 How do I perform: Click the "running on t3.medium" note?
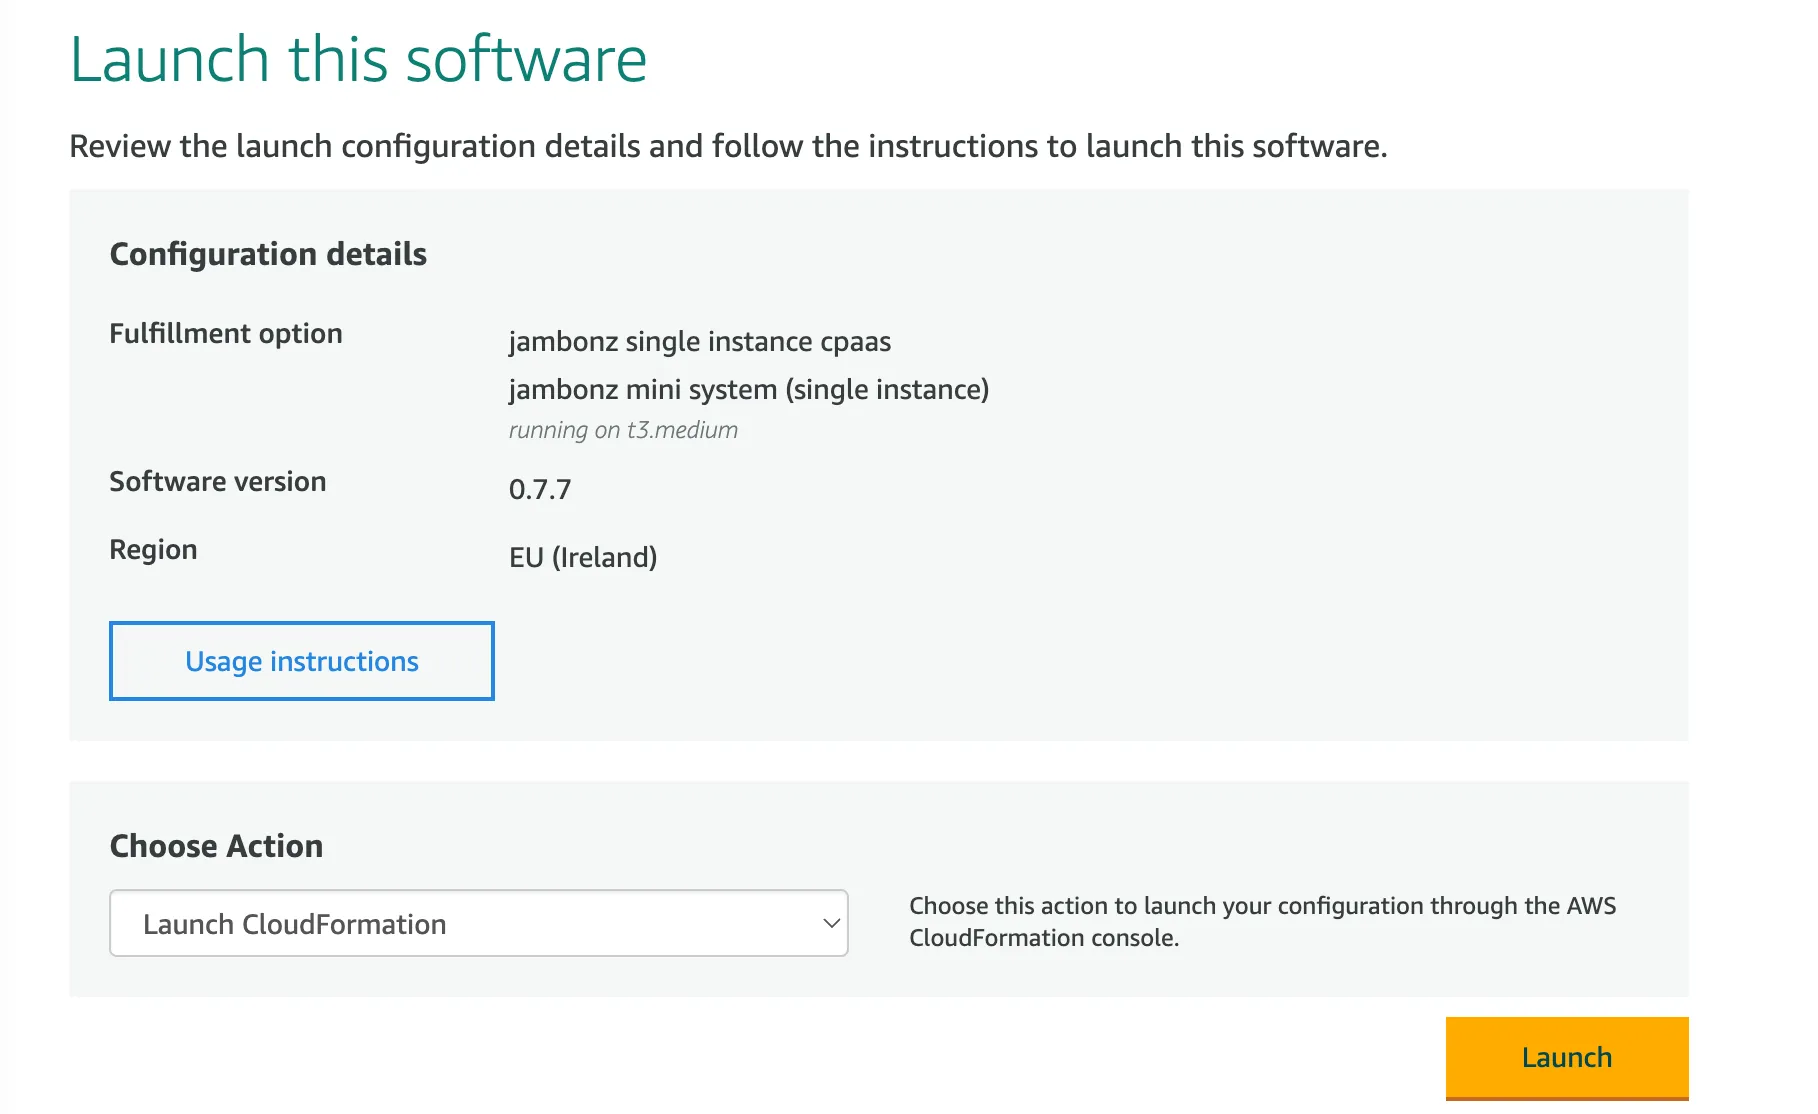tap(623, 430)
